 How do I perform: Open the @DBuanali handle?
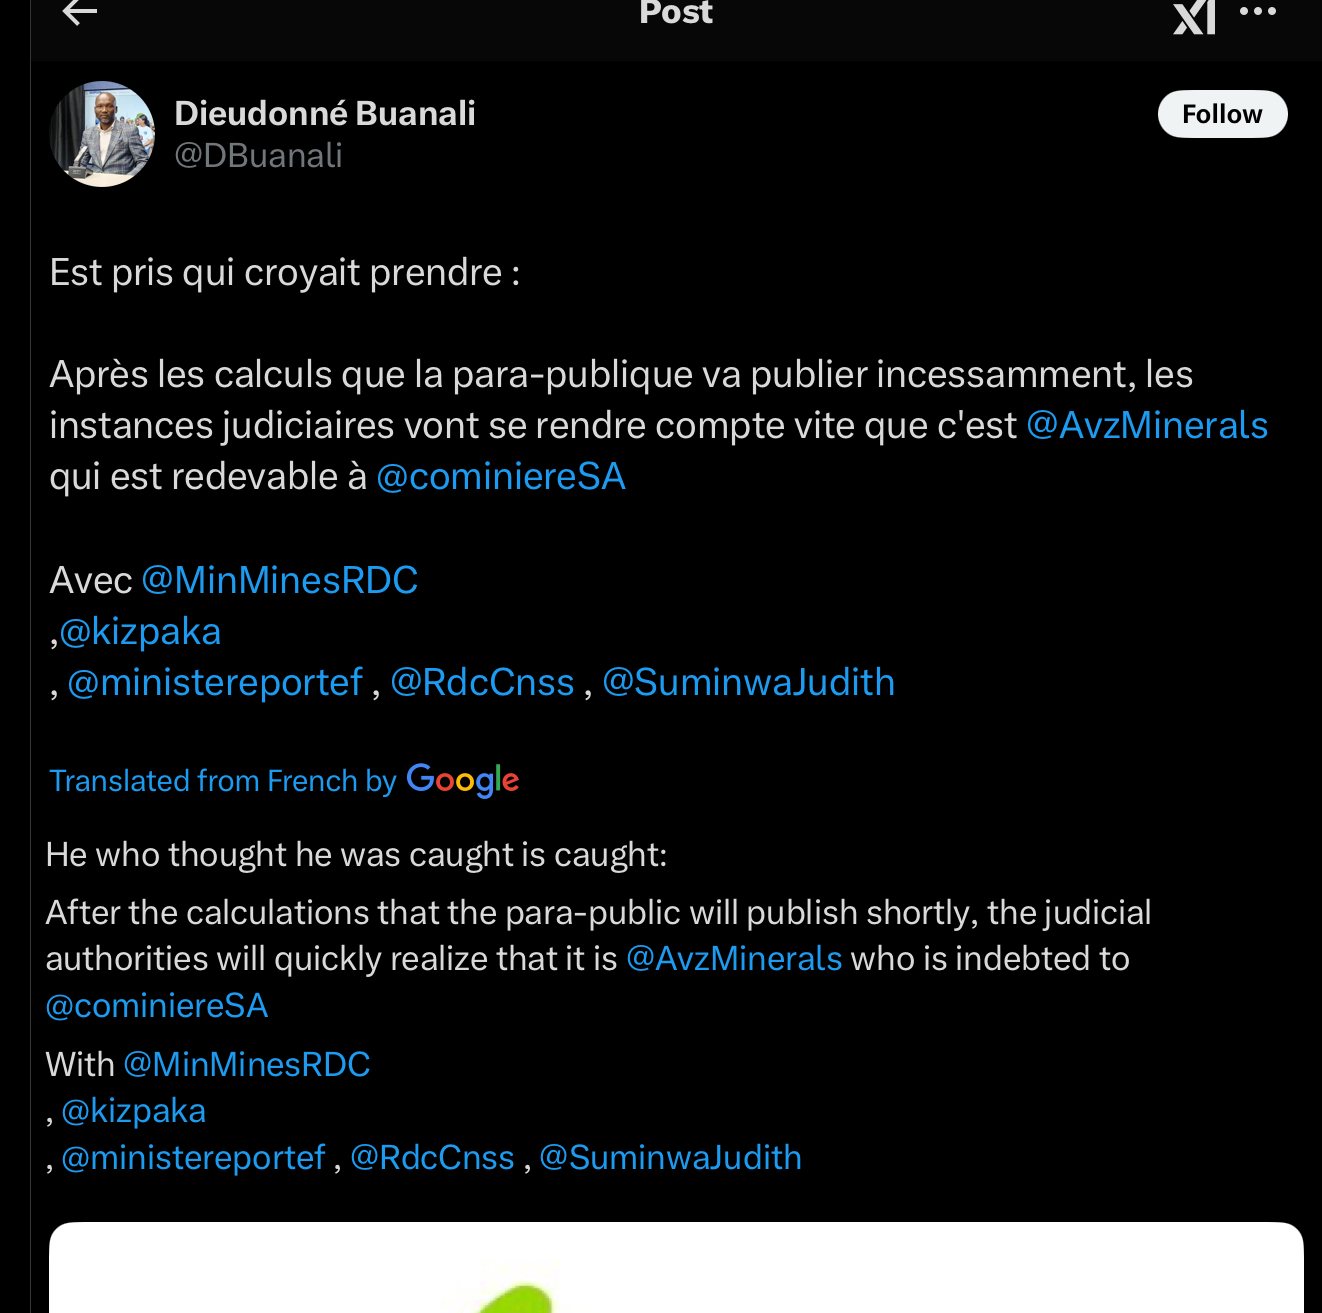coord(258,156)
